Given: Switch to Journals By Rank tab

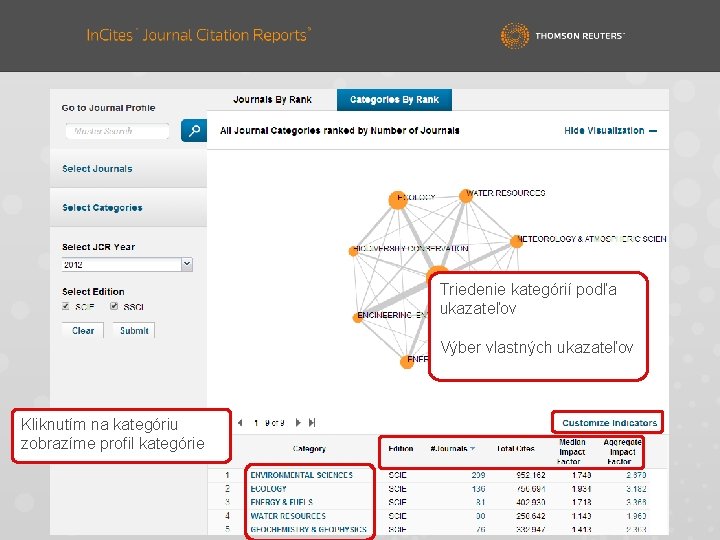Looking at the screenshot, I should [272, 100].
